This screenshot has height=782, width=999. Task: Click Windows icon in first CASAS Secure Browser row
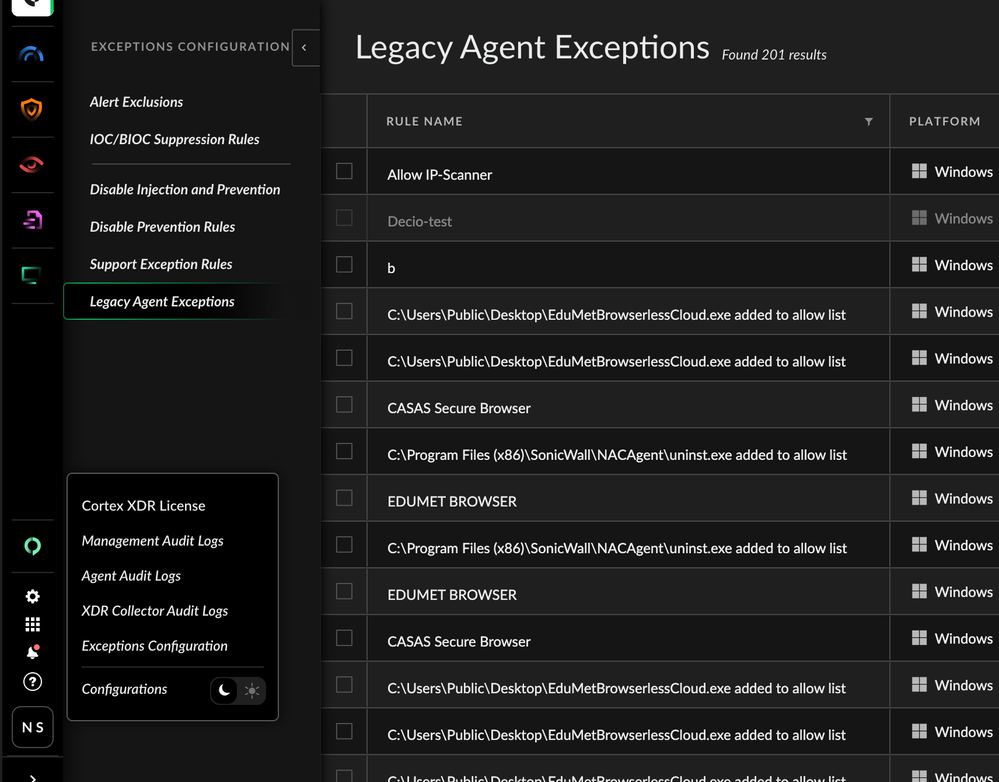919,404
